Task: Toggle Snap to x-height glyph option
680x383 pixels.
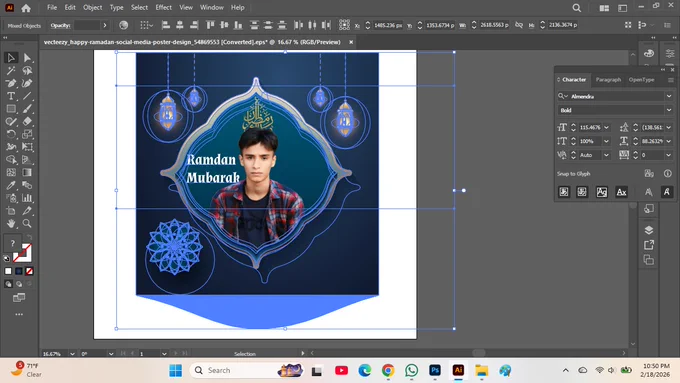Action: [x=582, y=192]
